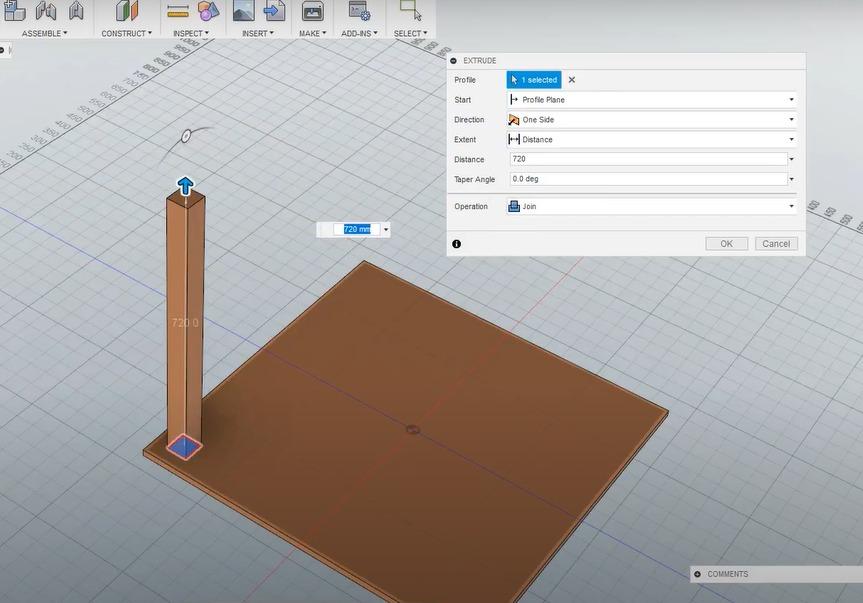Open the SELECT menu
The width and height of the screenshot is (863, 603).
click(x=411, y=34)
